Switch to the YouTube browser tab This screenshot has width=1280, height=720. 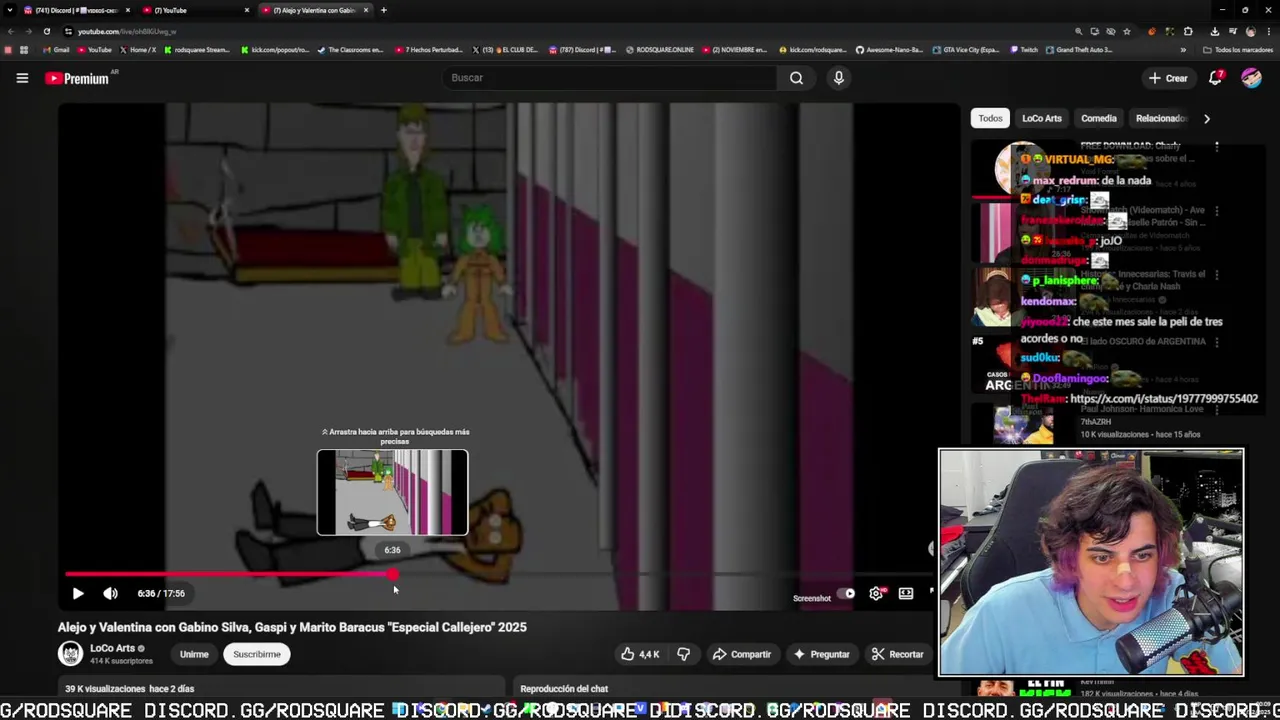pos(195,10)
